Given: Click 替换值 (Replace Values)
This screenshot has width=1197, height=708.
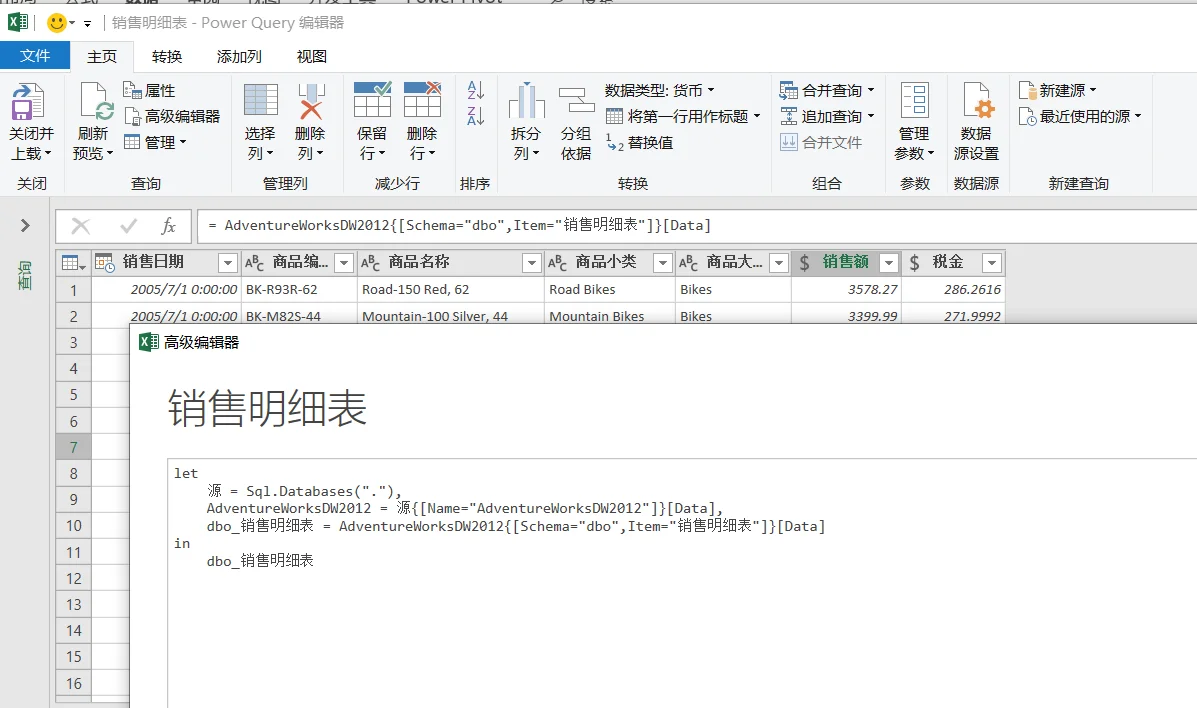Looking at the screenshot, I should 640,143.
